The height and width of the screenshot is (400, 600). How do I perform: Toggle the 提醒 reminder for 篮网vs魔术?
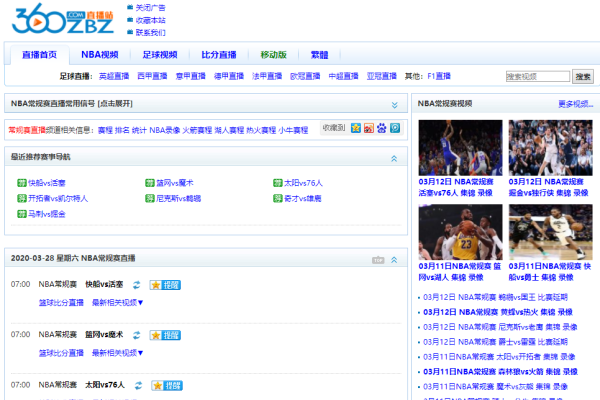pos(165,335)
